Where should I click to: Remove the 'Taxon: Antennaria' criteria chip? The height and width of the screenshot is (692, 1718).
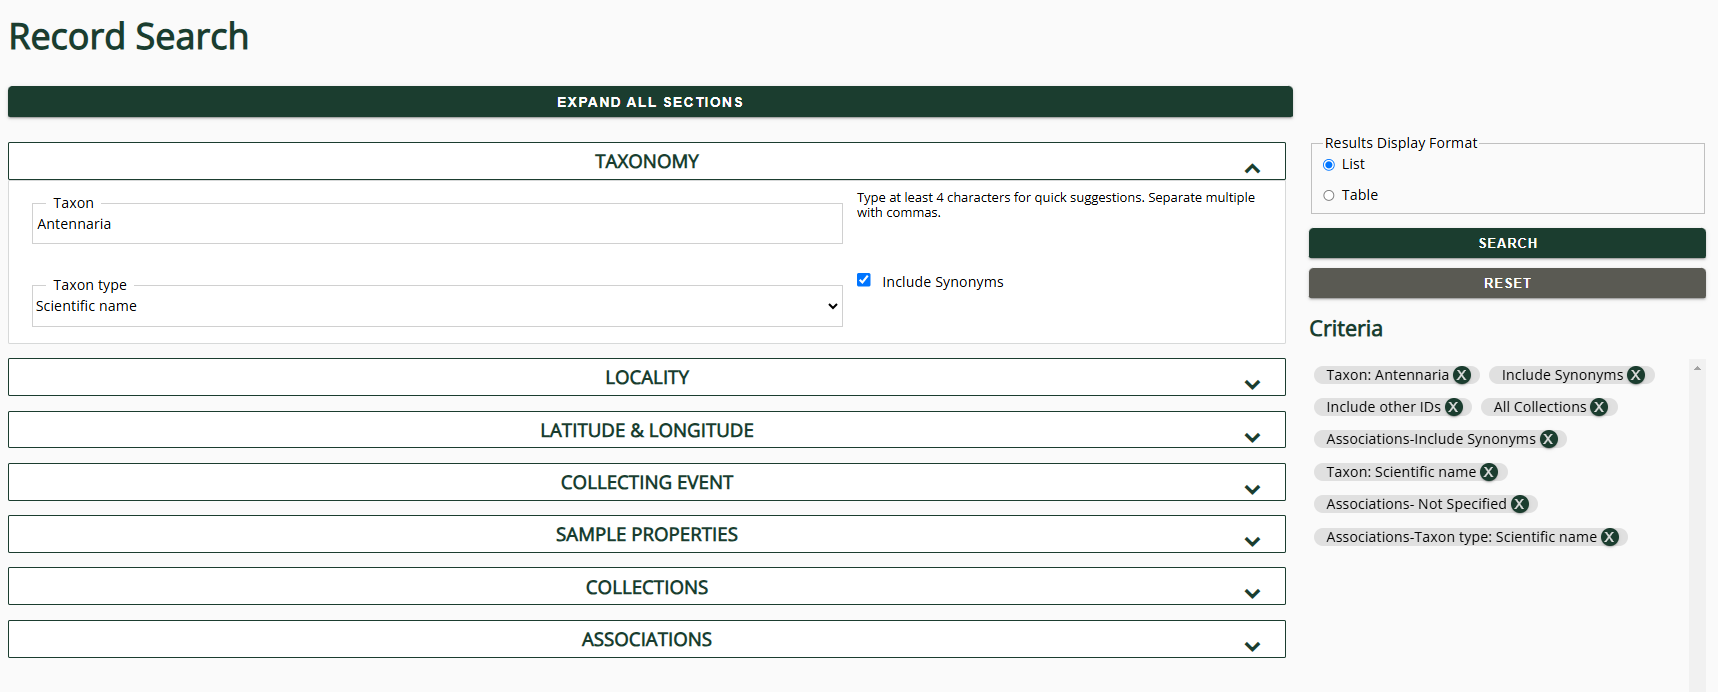coord(1462,375)
